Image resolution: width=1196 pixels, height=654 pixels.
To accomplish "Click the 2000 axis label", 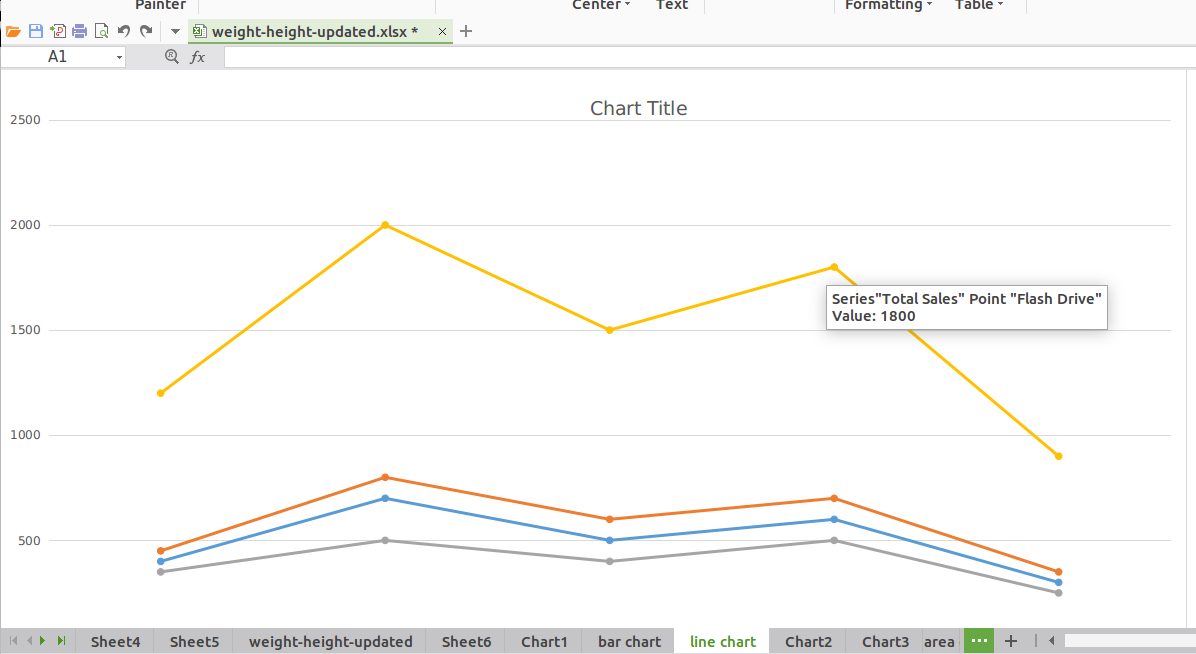I will [25, 225].
